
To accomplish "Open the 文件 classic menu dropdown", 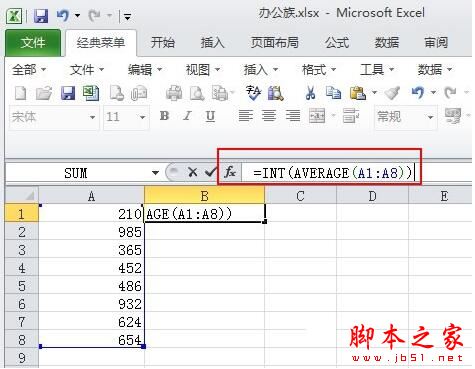I will 87,70.
